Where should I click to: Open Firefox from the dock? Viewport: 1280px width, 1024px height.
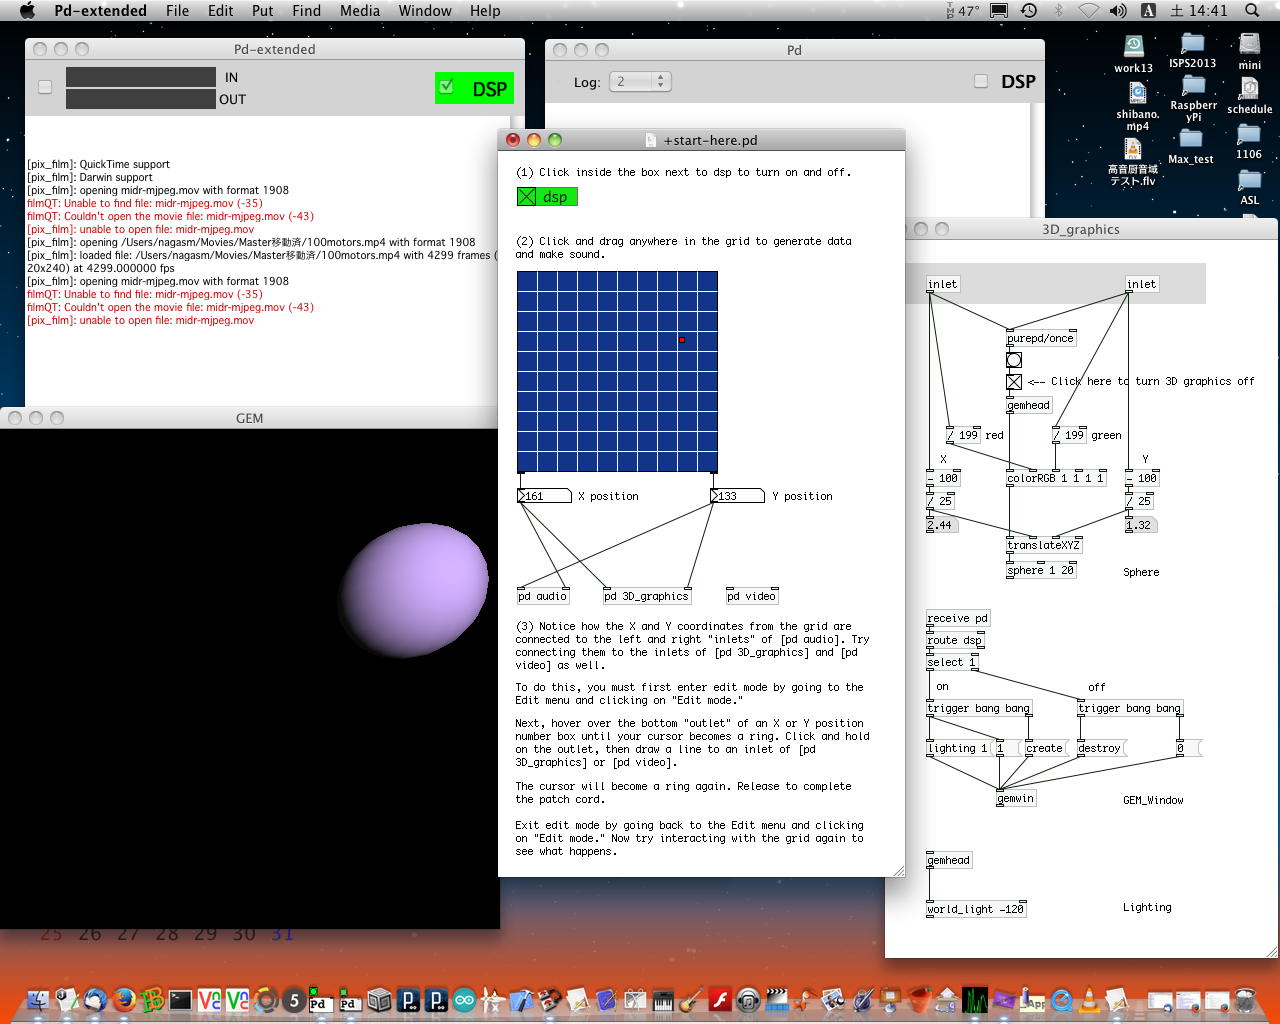pos(124,999)
